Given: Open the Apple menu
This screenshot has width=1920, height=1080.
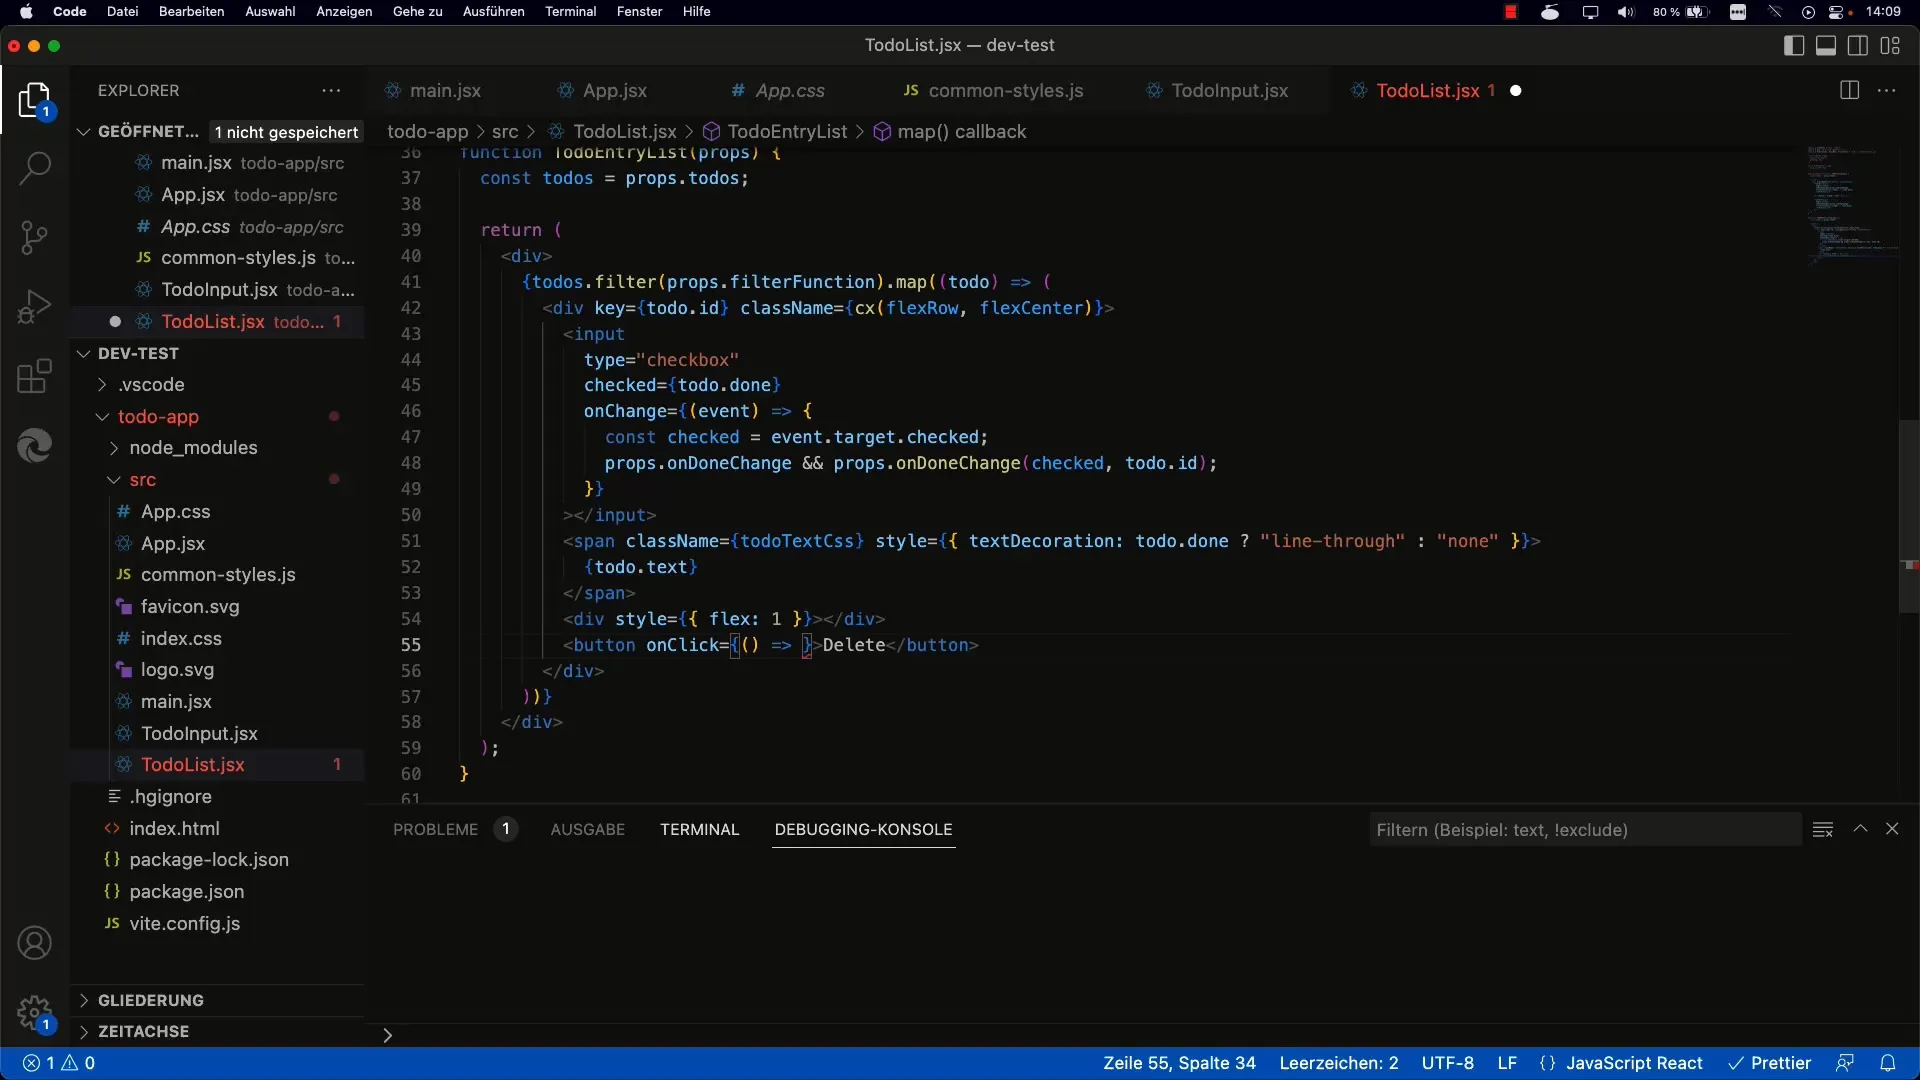Looking at the screenshot, I should pyautogui.click(x=27, y=12).
